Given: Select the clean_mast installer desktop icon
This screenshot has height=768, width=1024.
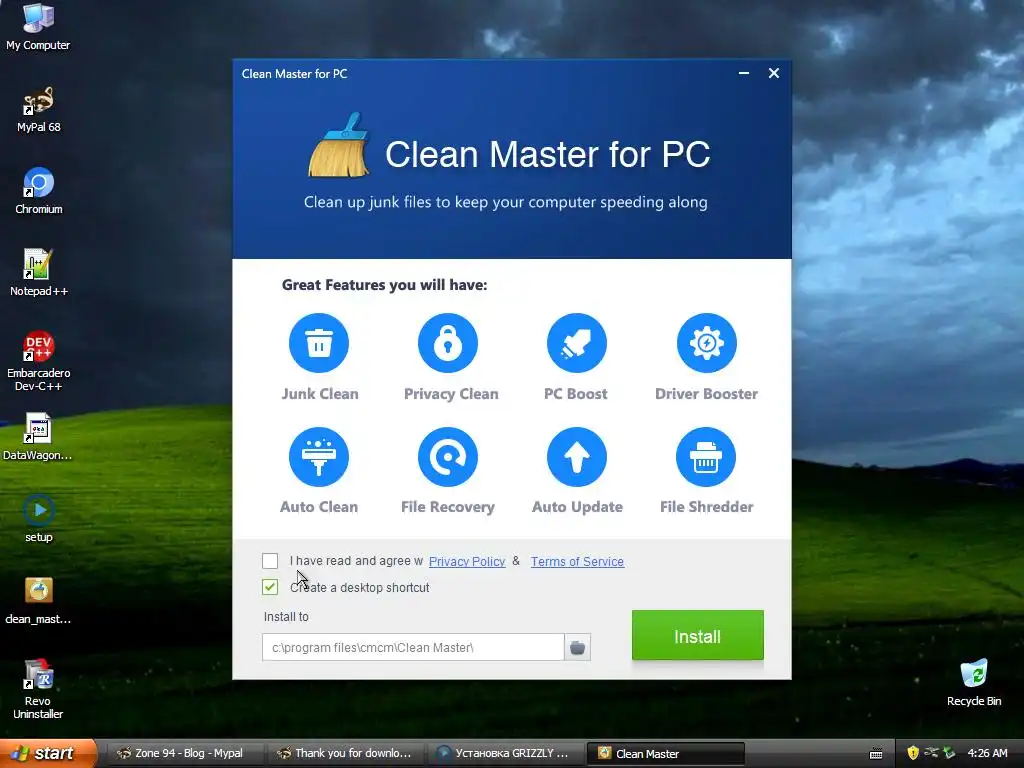Looking at the screenshot, I should (38, 601).
